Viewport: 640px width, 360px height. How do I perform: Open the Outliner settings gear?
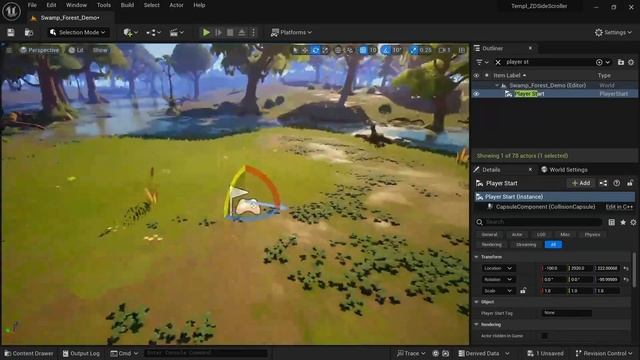tap(631, 62)
